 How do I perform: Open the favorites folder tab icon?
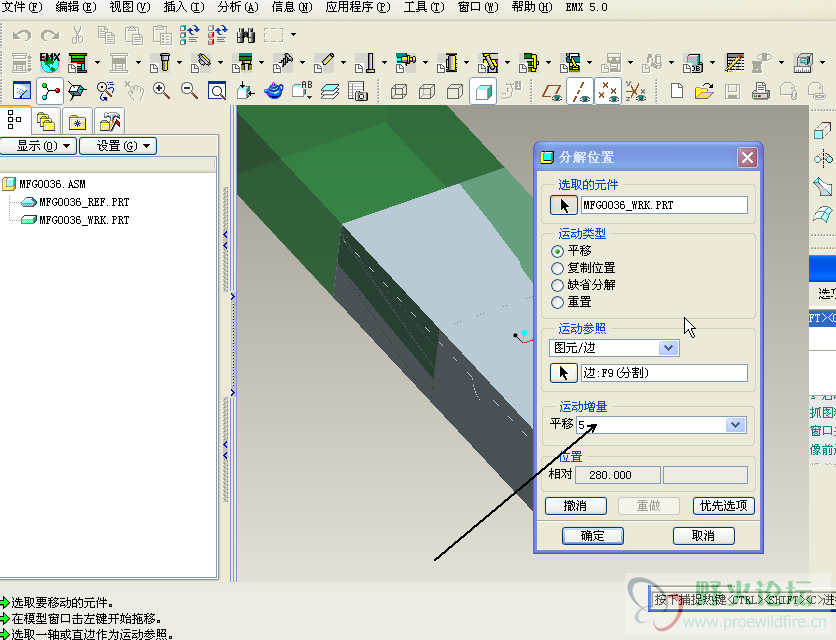(x=77, y=122)
